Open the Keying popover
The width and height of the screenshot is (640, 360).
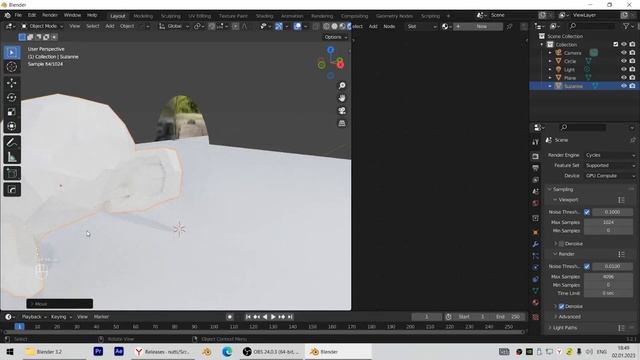click(x=61, y=317)
